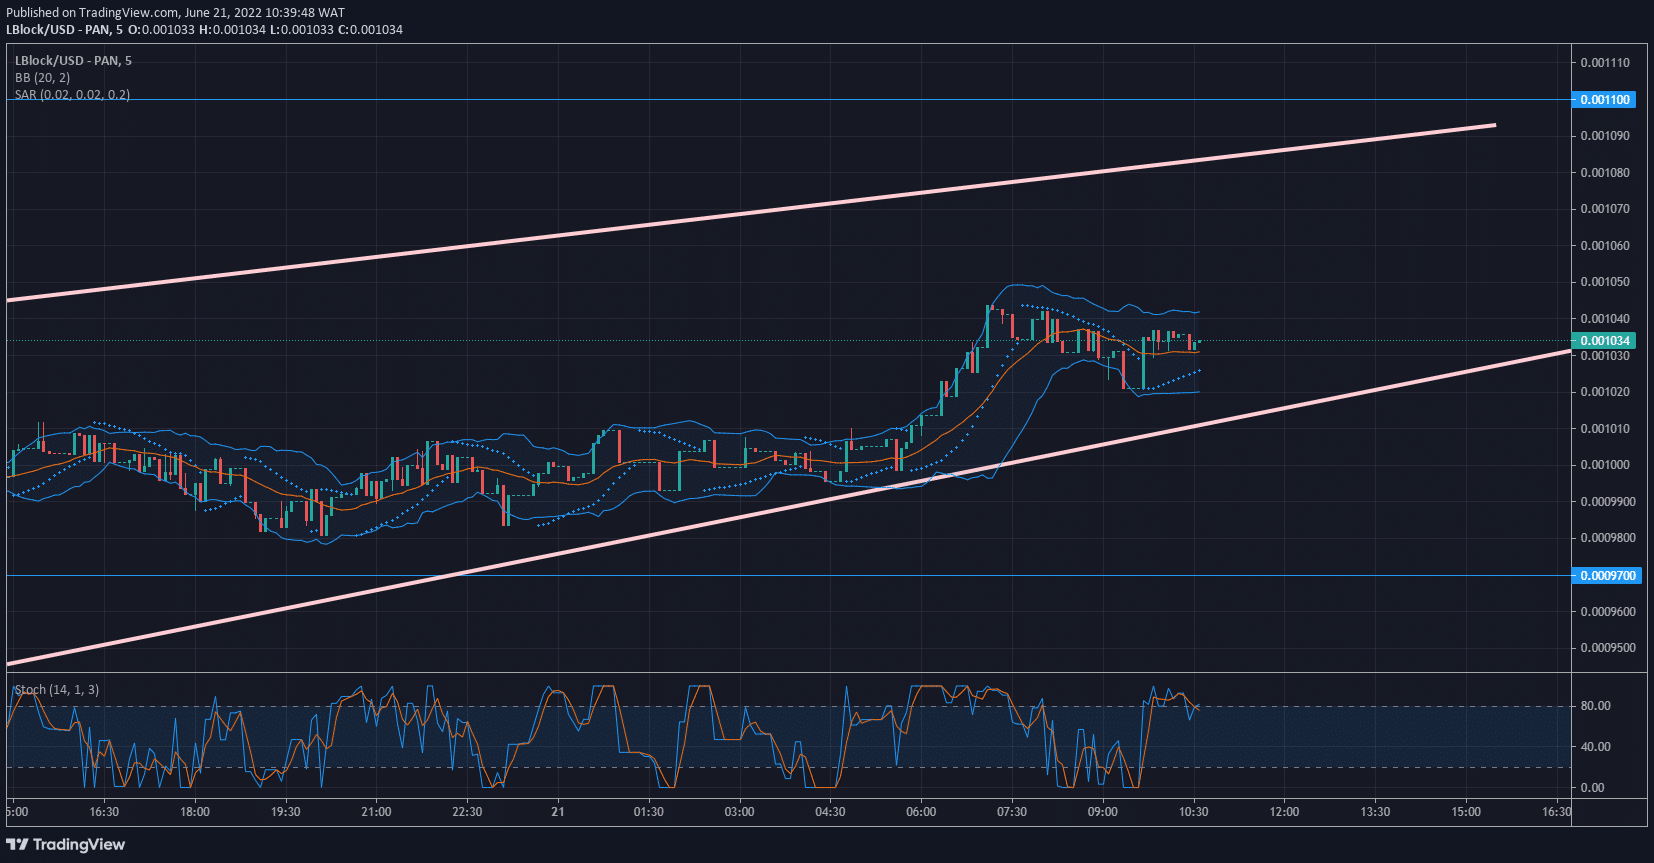Click the 10:30 time axis label

(1193, 812)
